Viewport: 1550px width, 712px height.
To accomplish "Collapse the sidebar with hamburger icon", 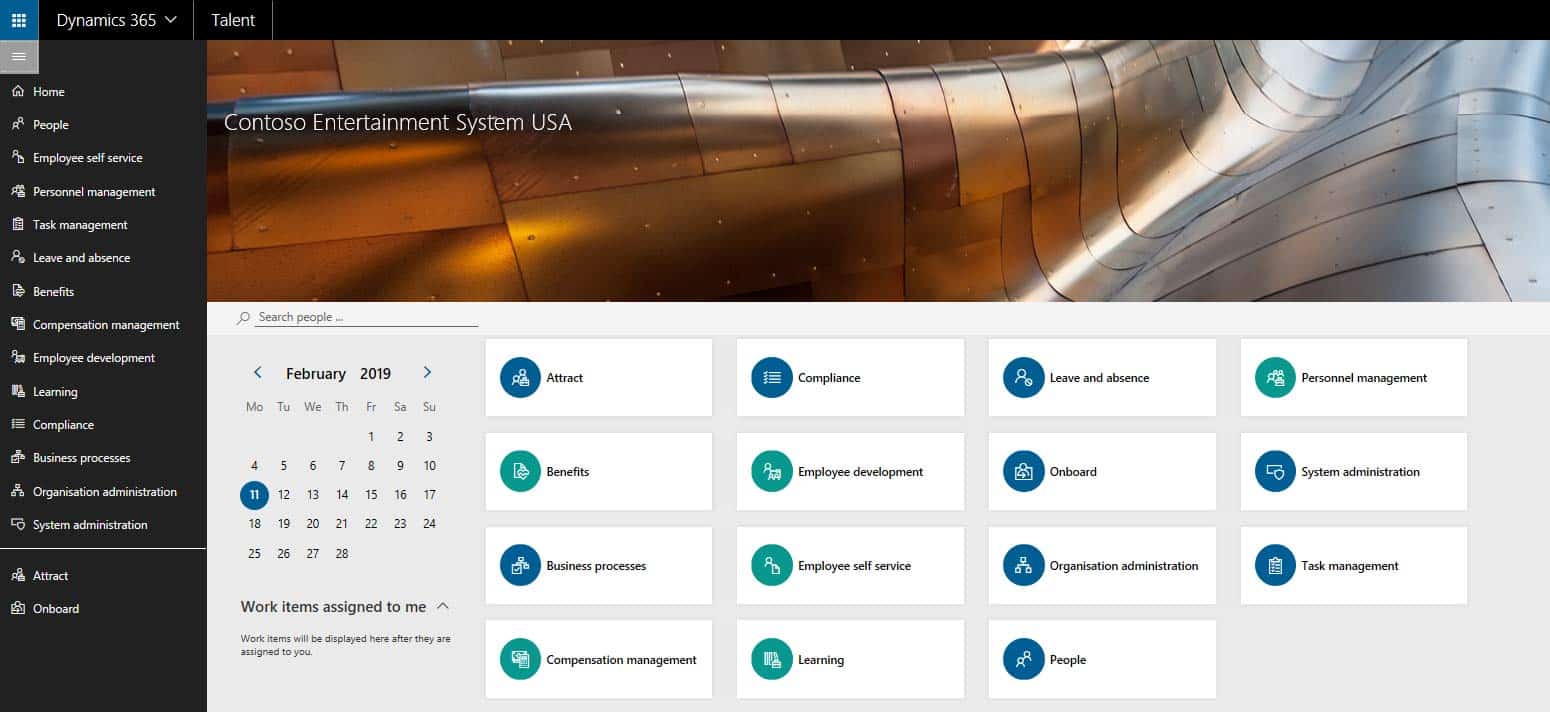I will (x=19, y=57).
